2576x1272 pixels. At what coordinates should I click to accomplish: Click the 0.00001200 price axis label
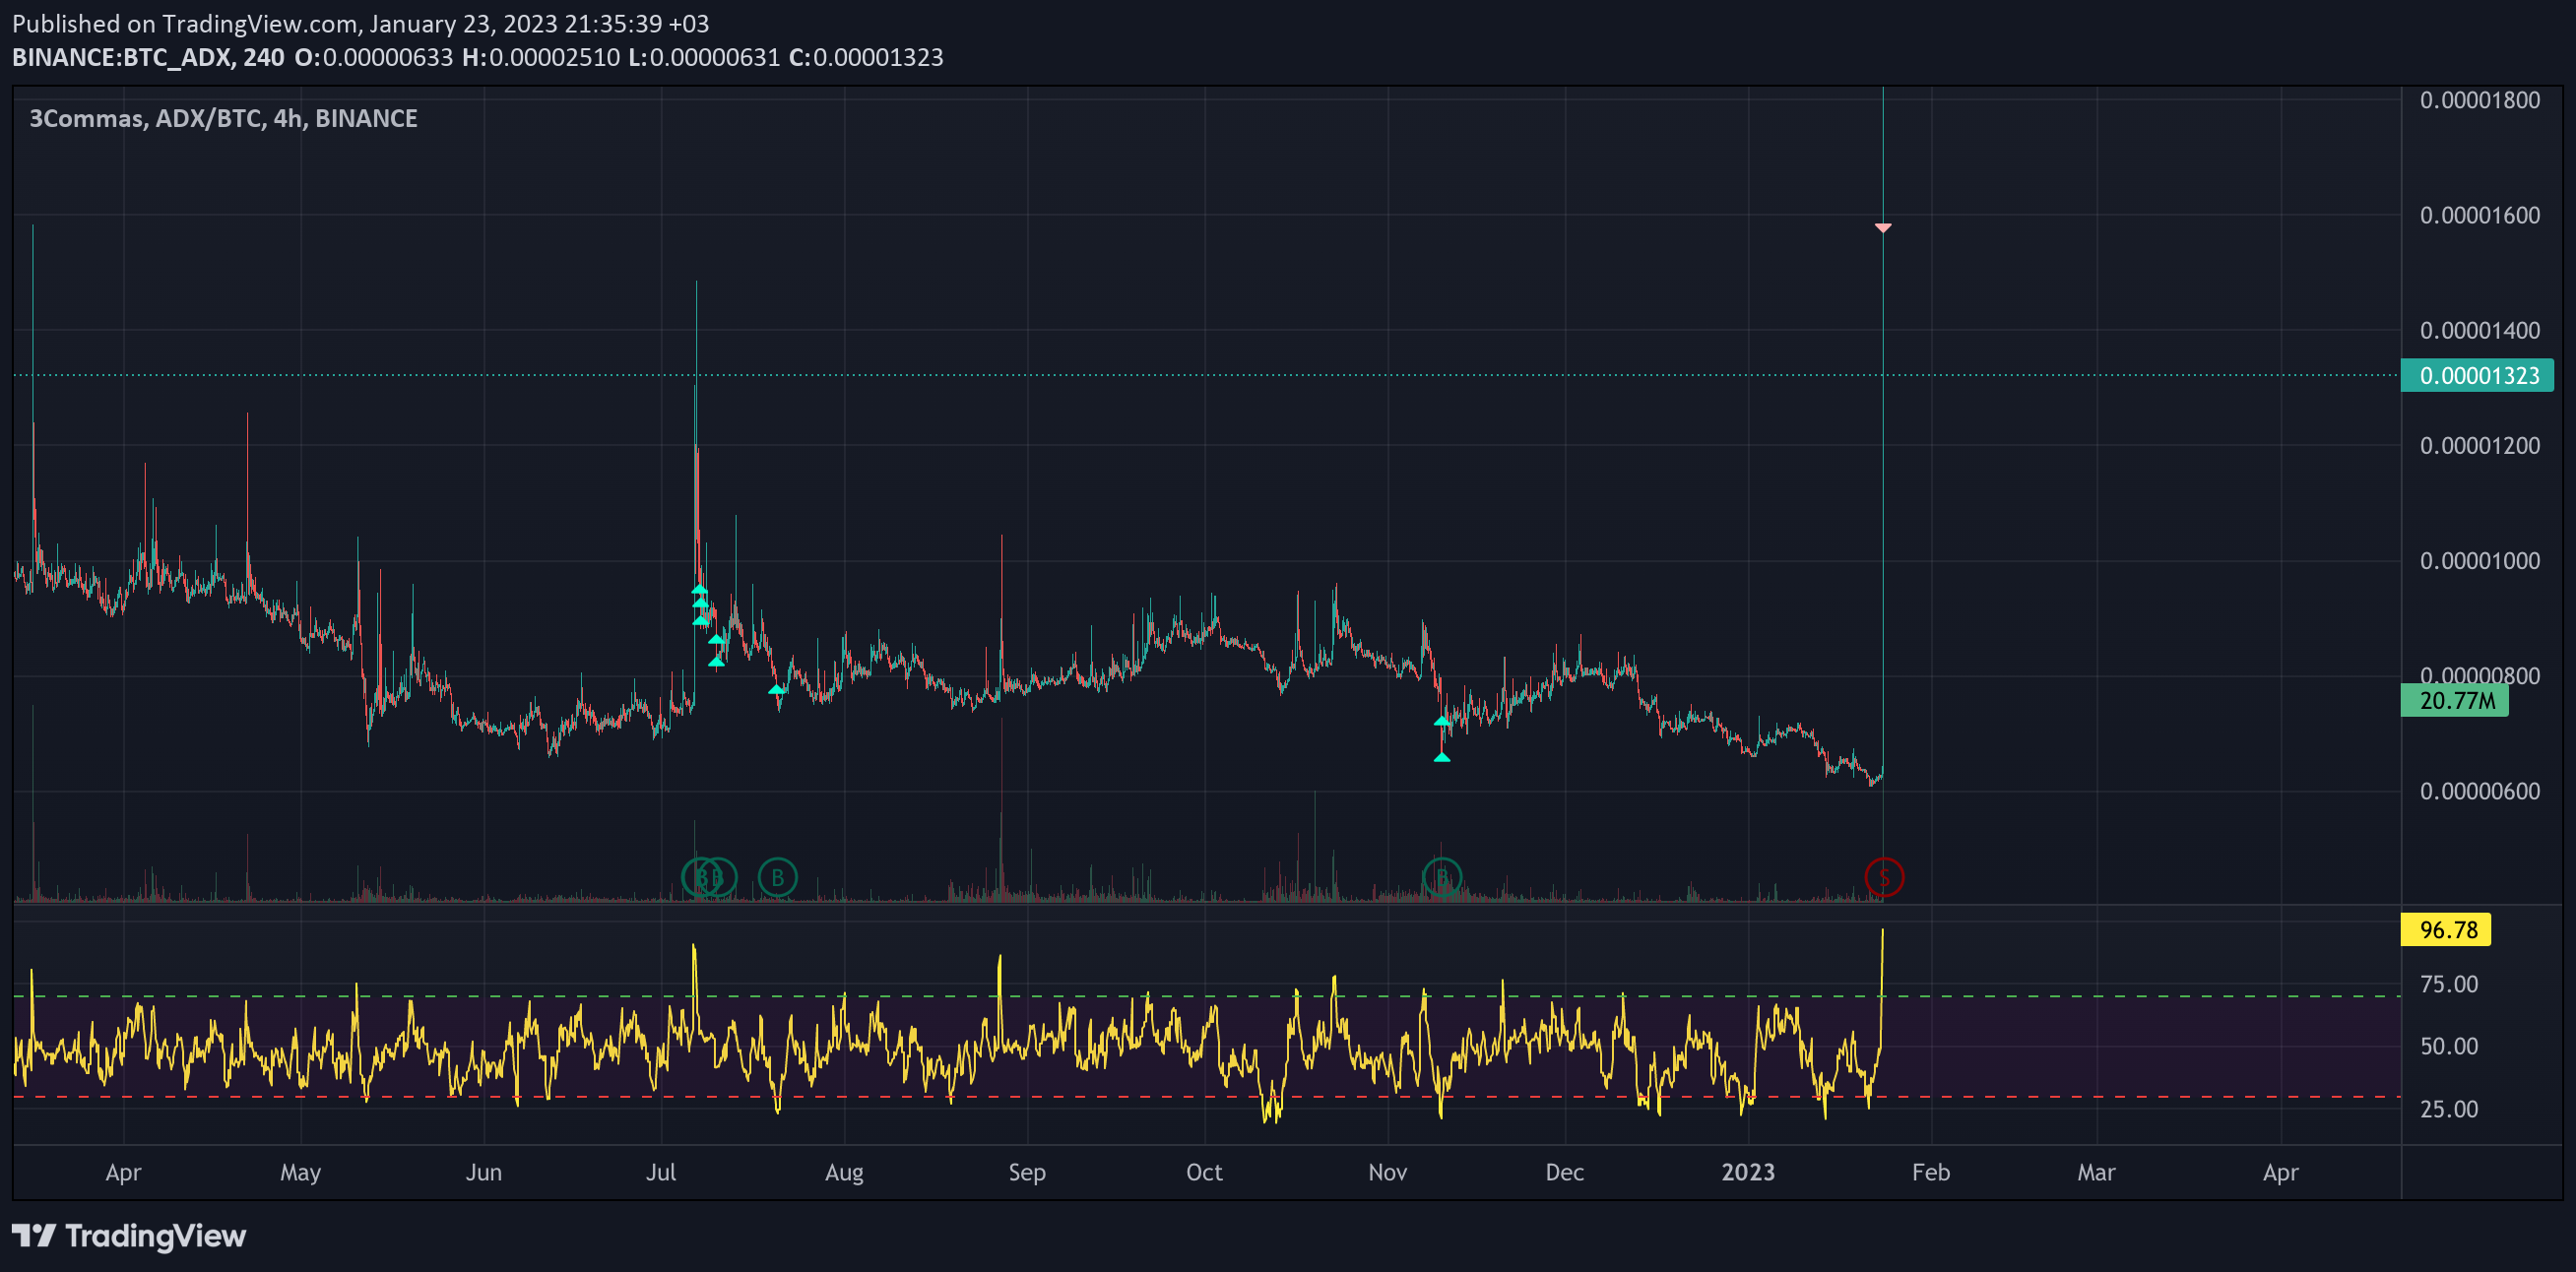click(2479, 445)
